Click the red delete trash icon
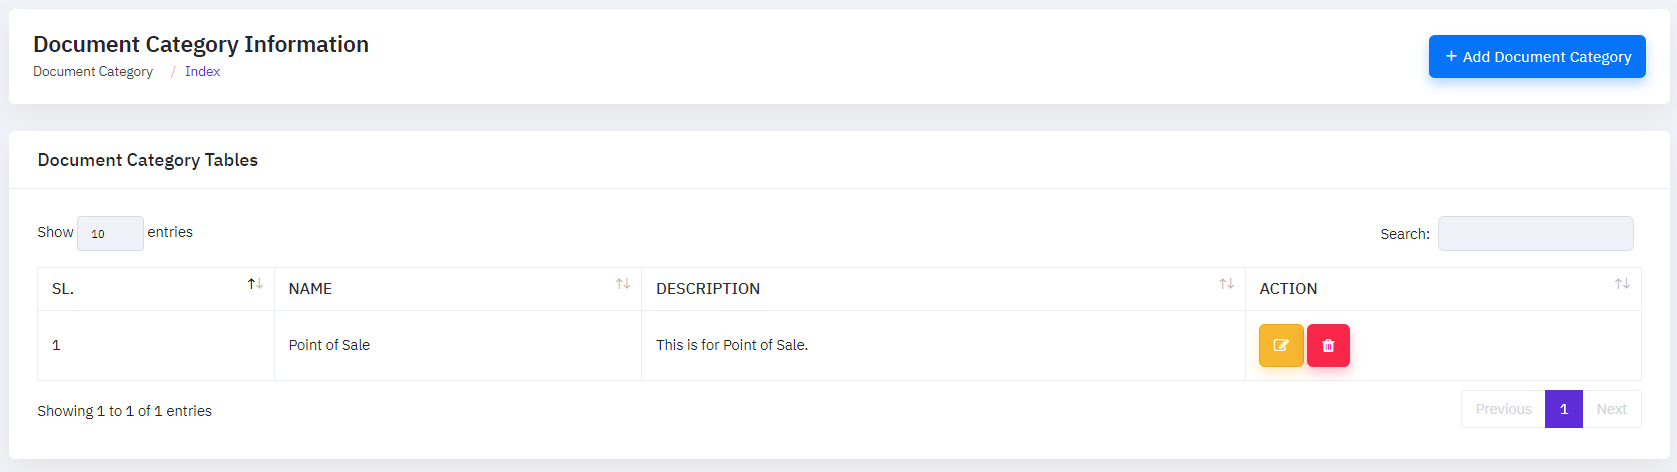Screen dimensions: 1677x472 1328,346
